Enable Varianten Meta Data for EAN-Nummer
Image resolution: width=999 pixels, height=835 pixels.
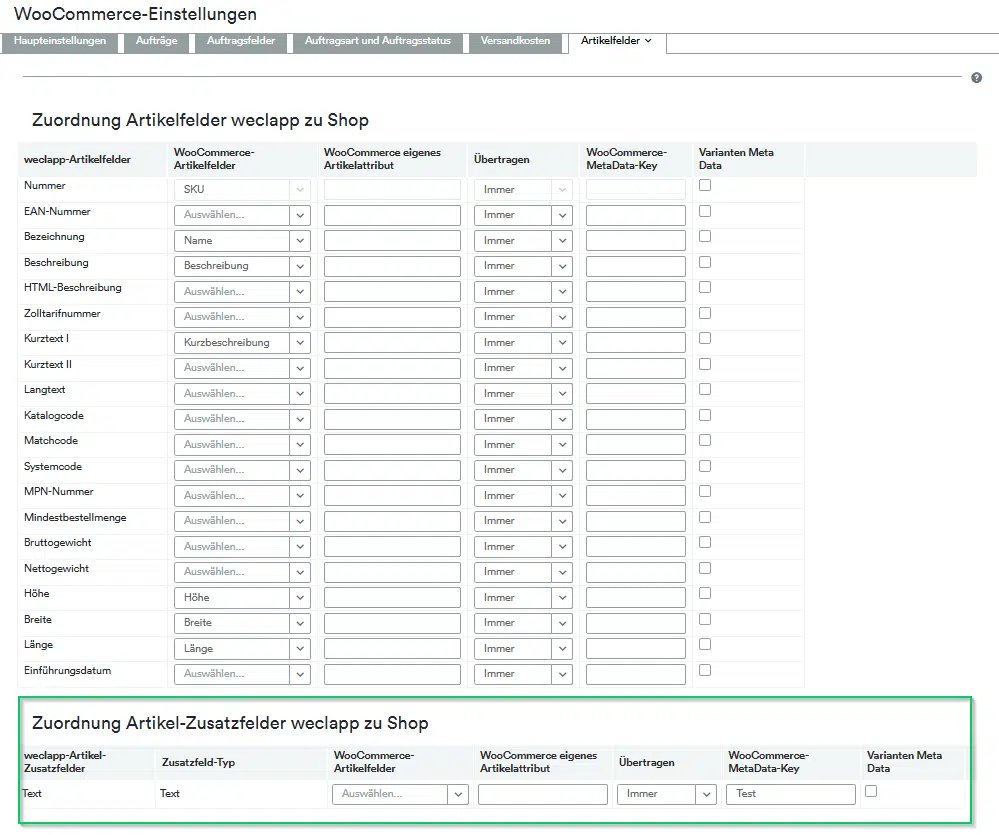coord(705,211)
